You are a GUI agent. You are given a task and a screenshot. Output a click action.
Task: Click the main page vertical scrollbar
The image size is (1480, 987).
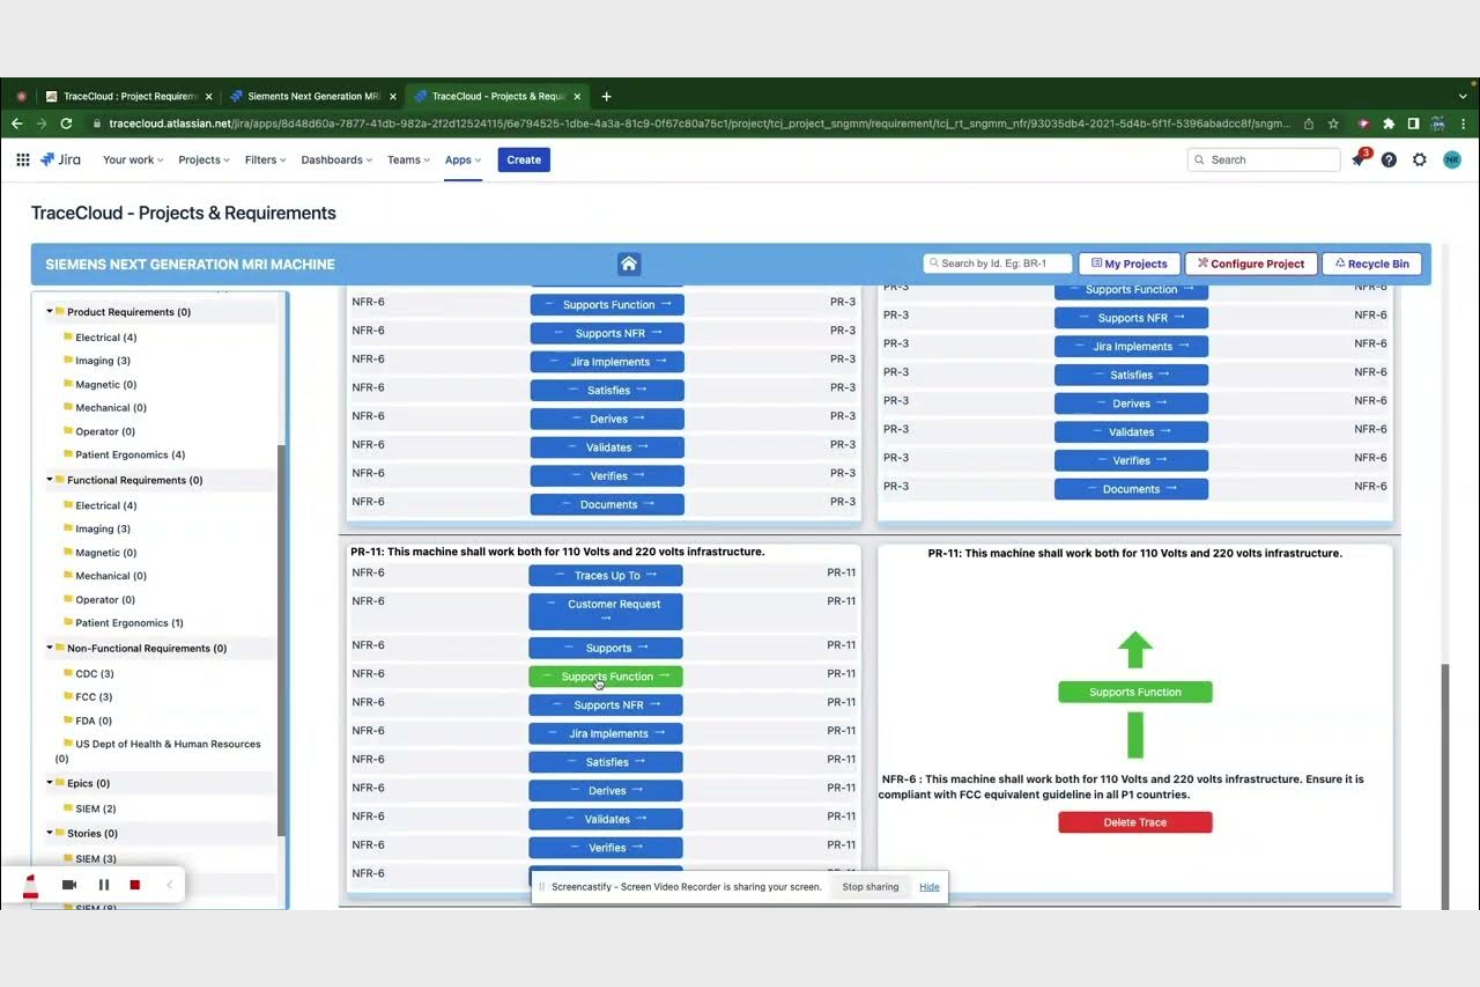(x=1445, y=785)
